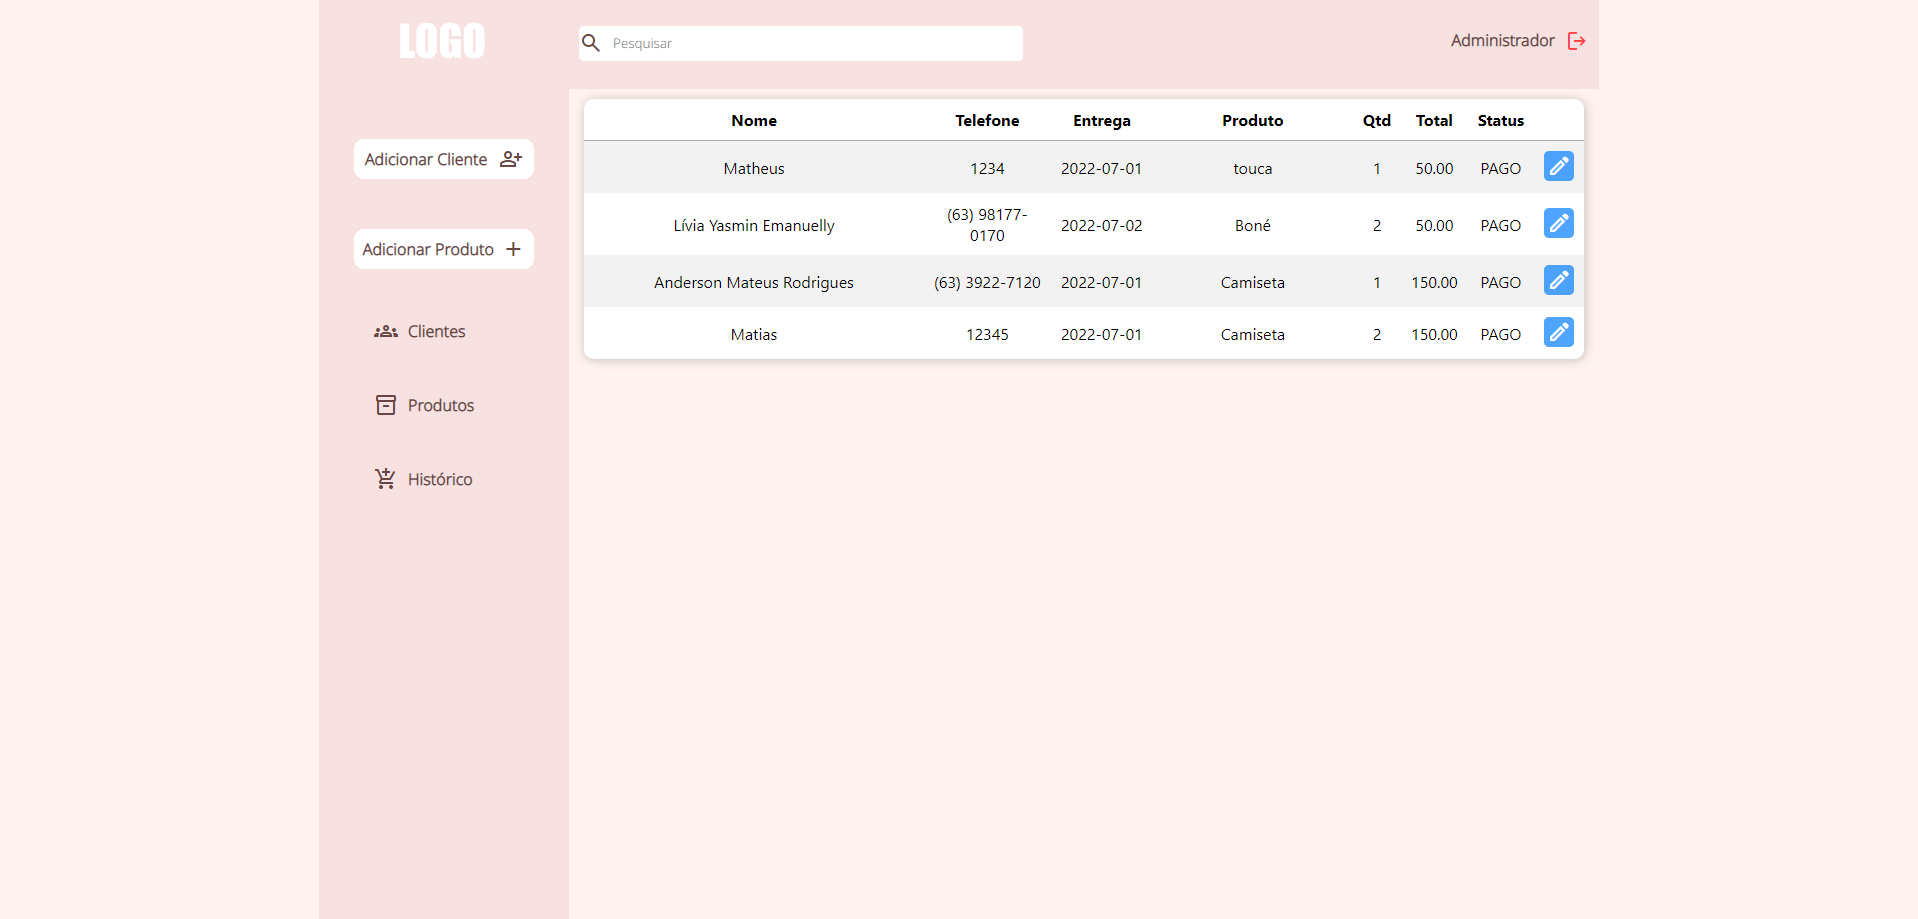Click the Telefone column header
Screen dimensions: 1918x919
987,120
